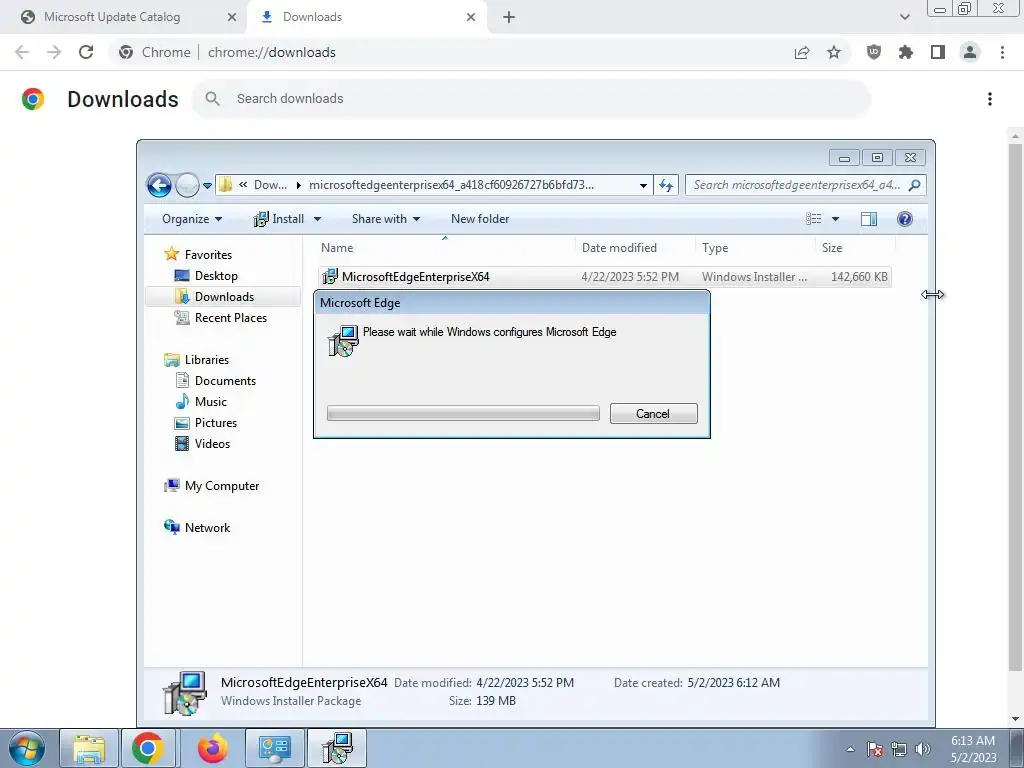The image size is (1024, 768).
Task: Open the recent pages dropdown arrow
Action: tap(207, 185)
